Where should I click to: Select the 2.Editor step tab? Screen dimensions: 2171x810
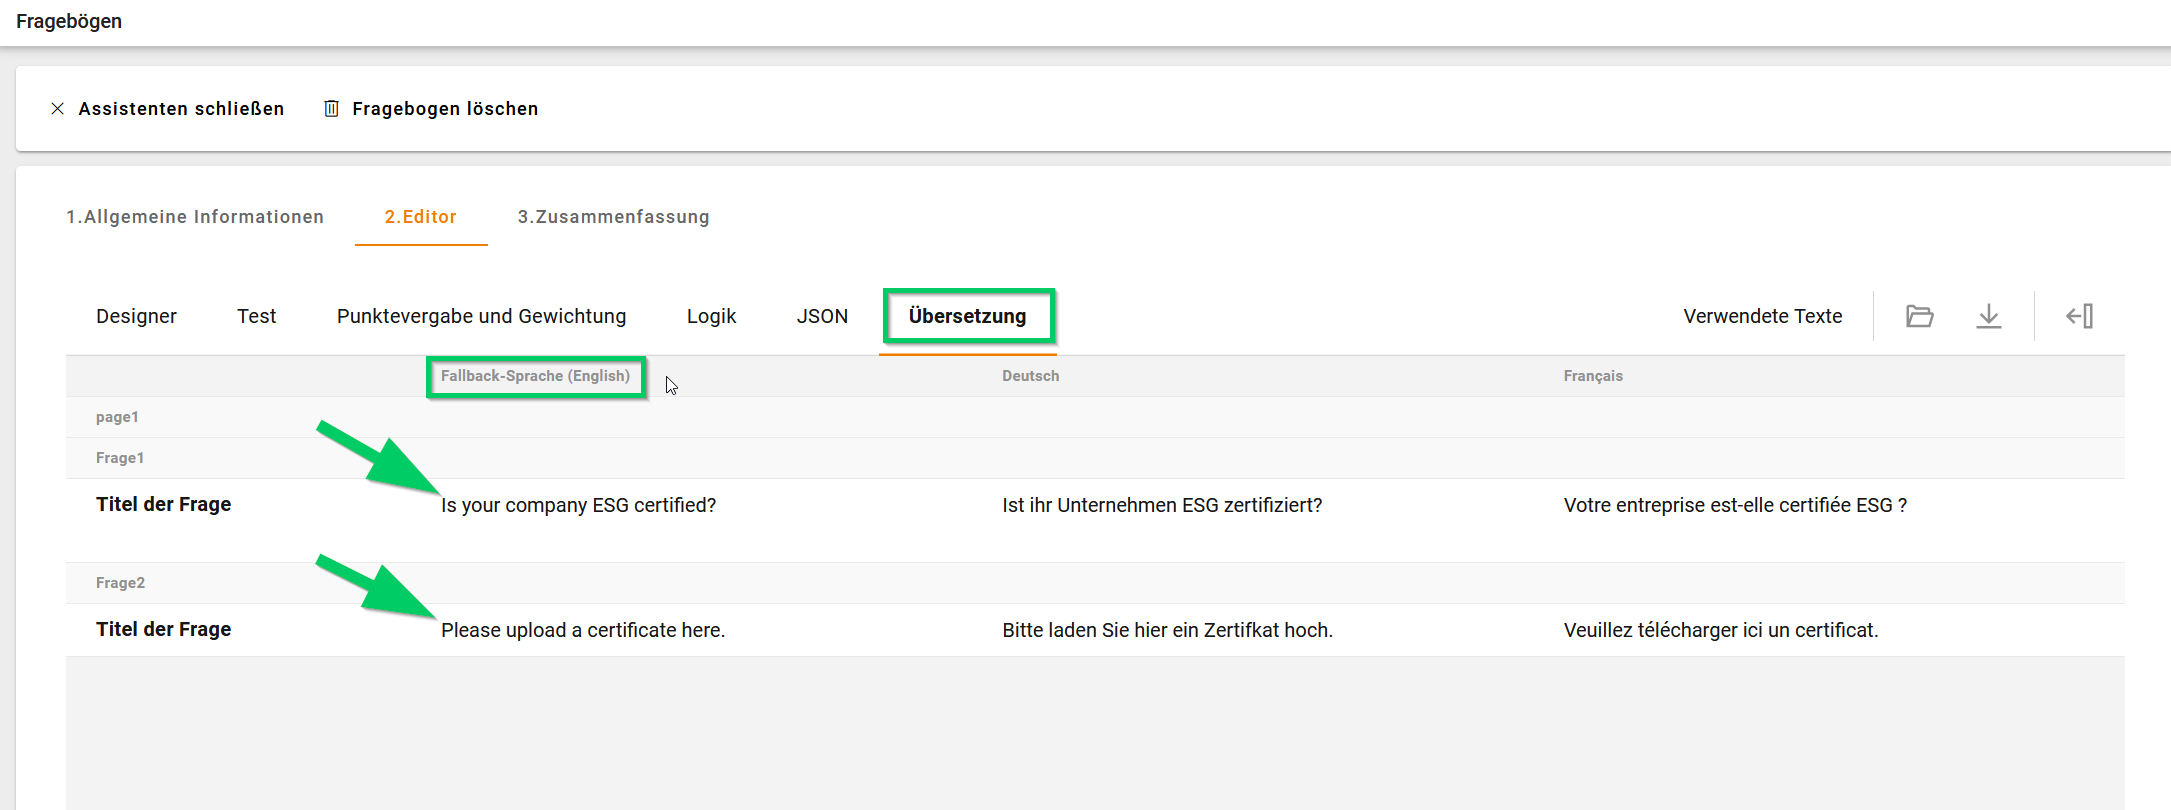pyautogui.click(x=420, y=217)
